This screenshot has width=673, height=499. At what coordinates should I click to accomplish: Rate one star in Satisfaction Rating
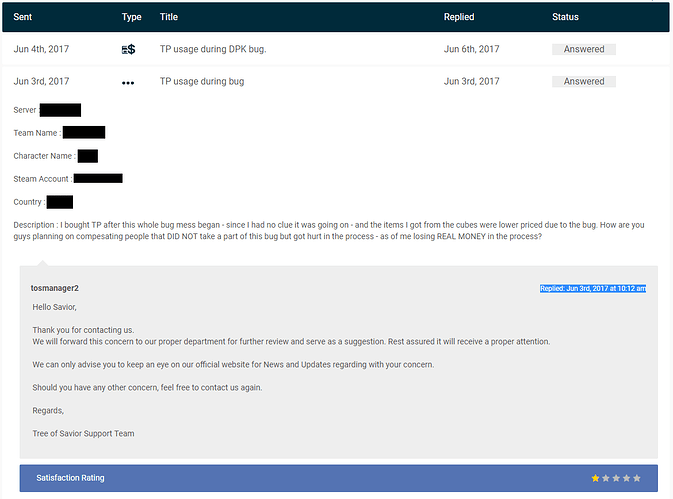click(x=596, y=478)
